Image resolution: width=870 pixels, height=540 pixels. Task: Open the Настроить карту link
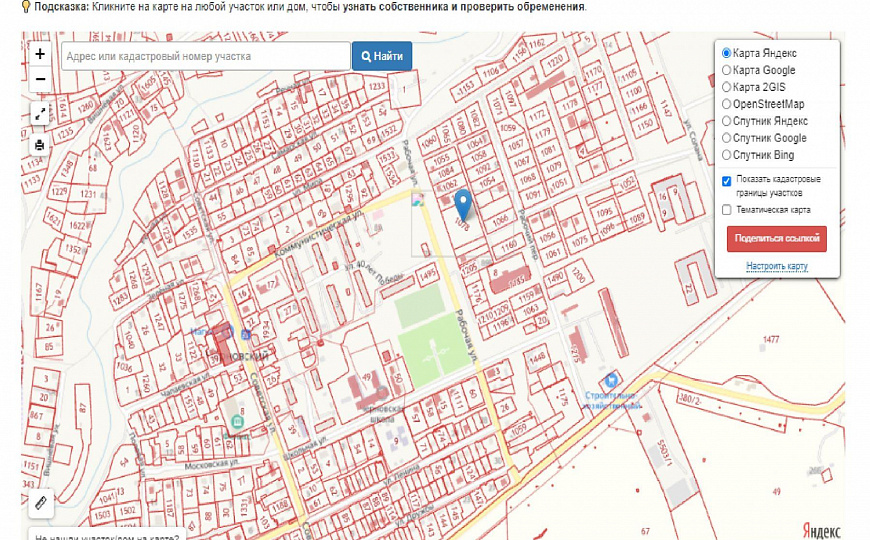[x=777, y=267]
